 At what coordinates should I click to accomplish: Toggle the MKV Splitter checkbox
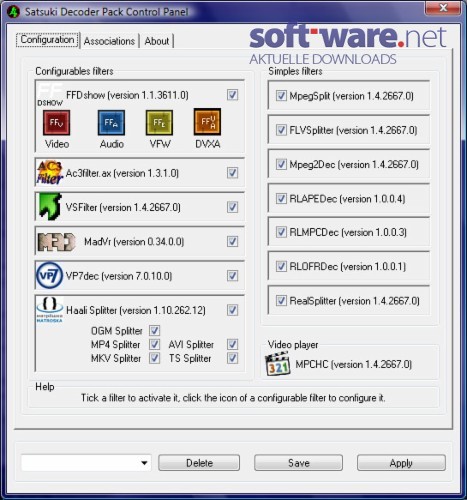[x=154, y=358]
